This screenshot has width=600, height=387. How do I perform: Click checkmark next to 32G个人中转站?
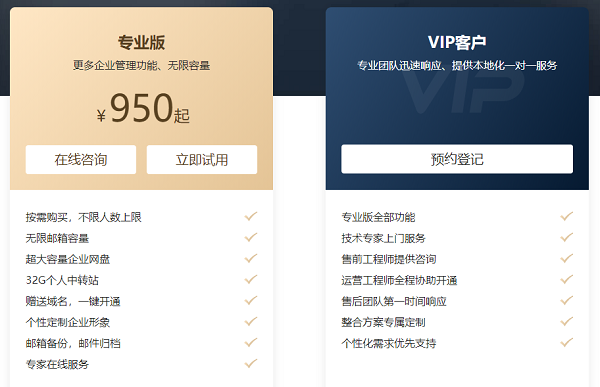tap(251, 280)
